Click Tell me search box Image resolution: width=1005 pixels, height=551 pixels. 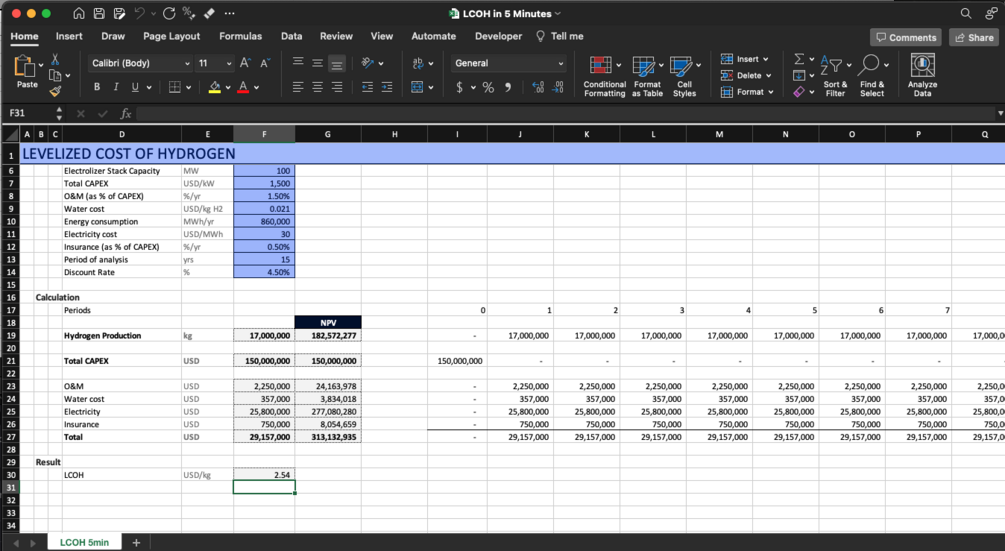(560, 37)
